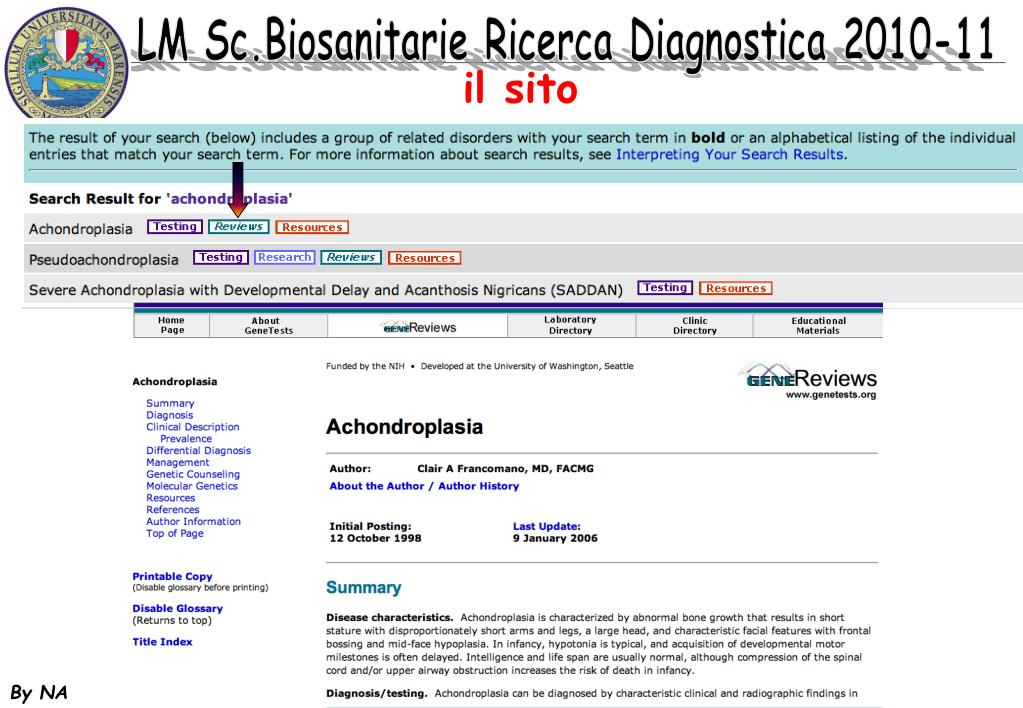Click the university seal emblem
Screen dimensions: 1023x708
click(x=66, y=63)
